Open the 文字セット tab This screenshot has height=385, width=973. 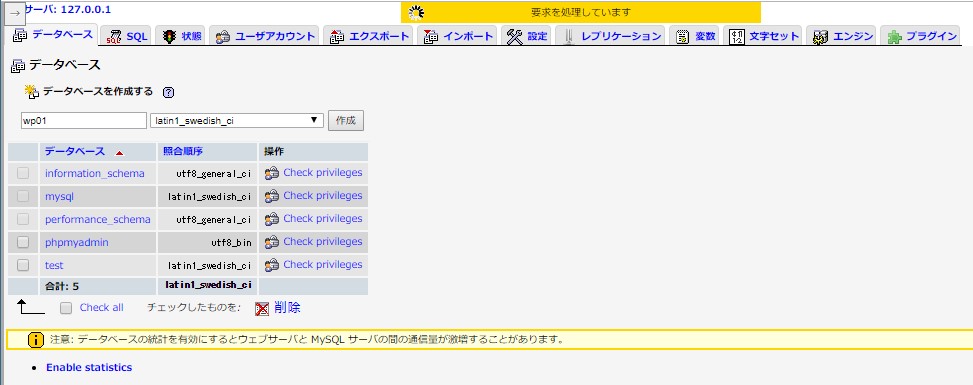pyautogui.click(x=763, y=37)
